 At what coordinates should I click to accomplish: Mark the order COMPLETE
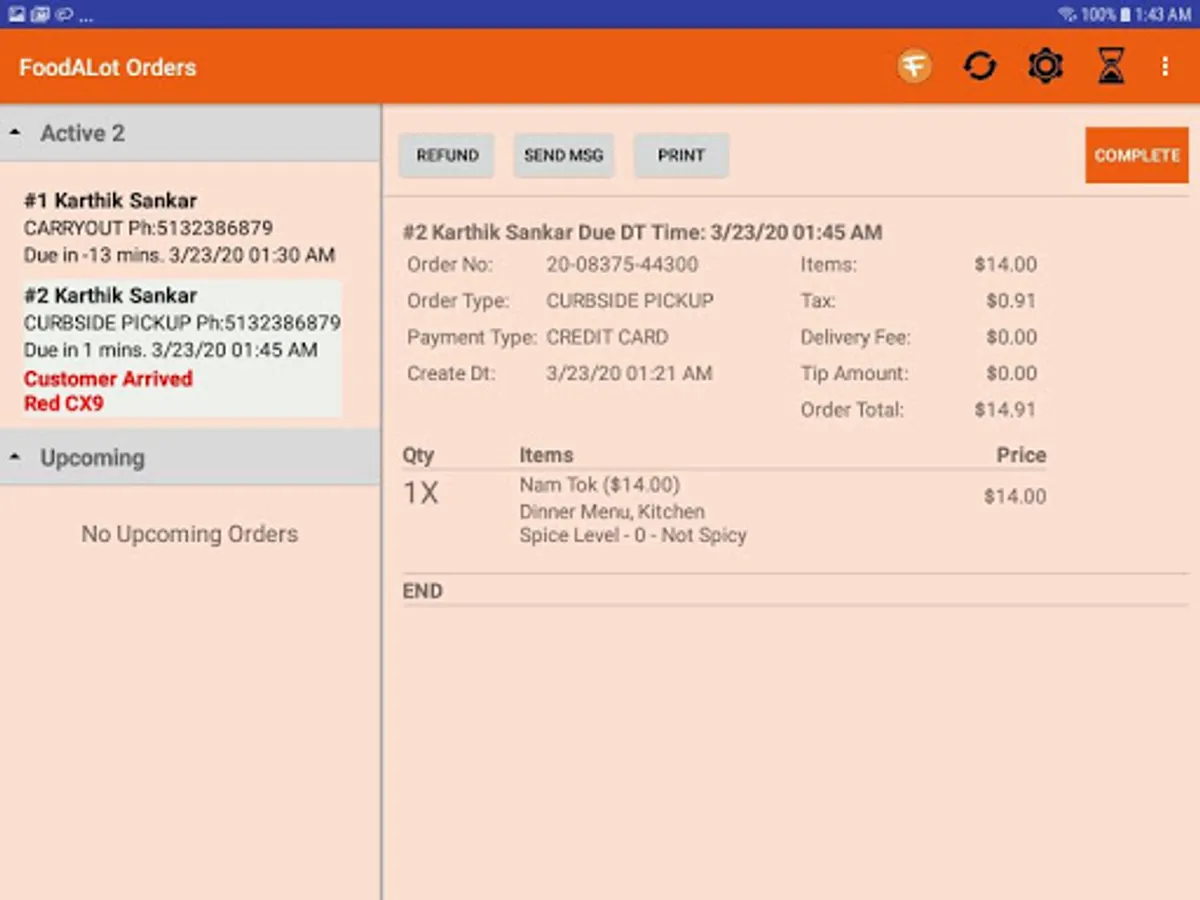(x=1137, y=155)
